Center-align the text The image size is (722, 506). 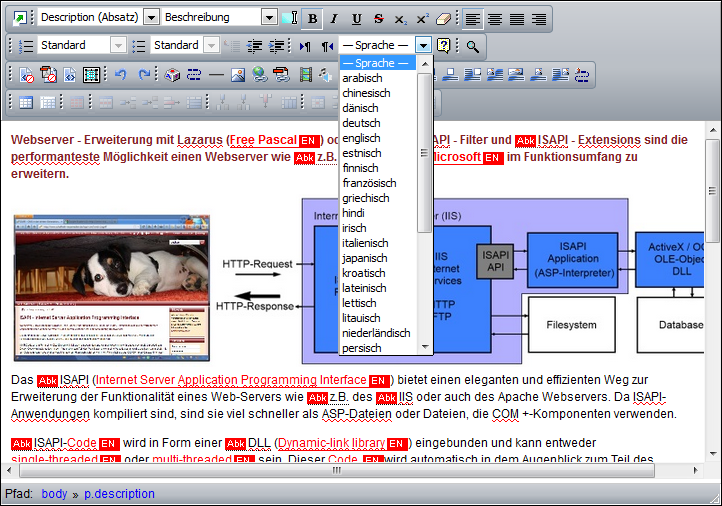495,18
